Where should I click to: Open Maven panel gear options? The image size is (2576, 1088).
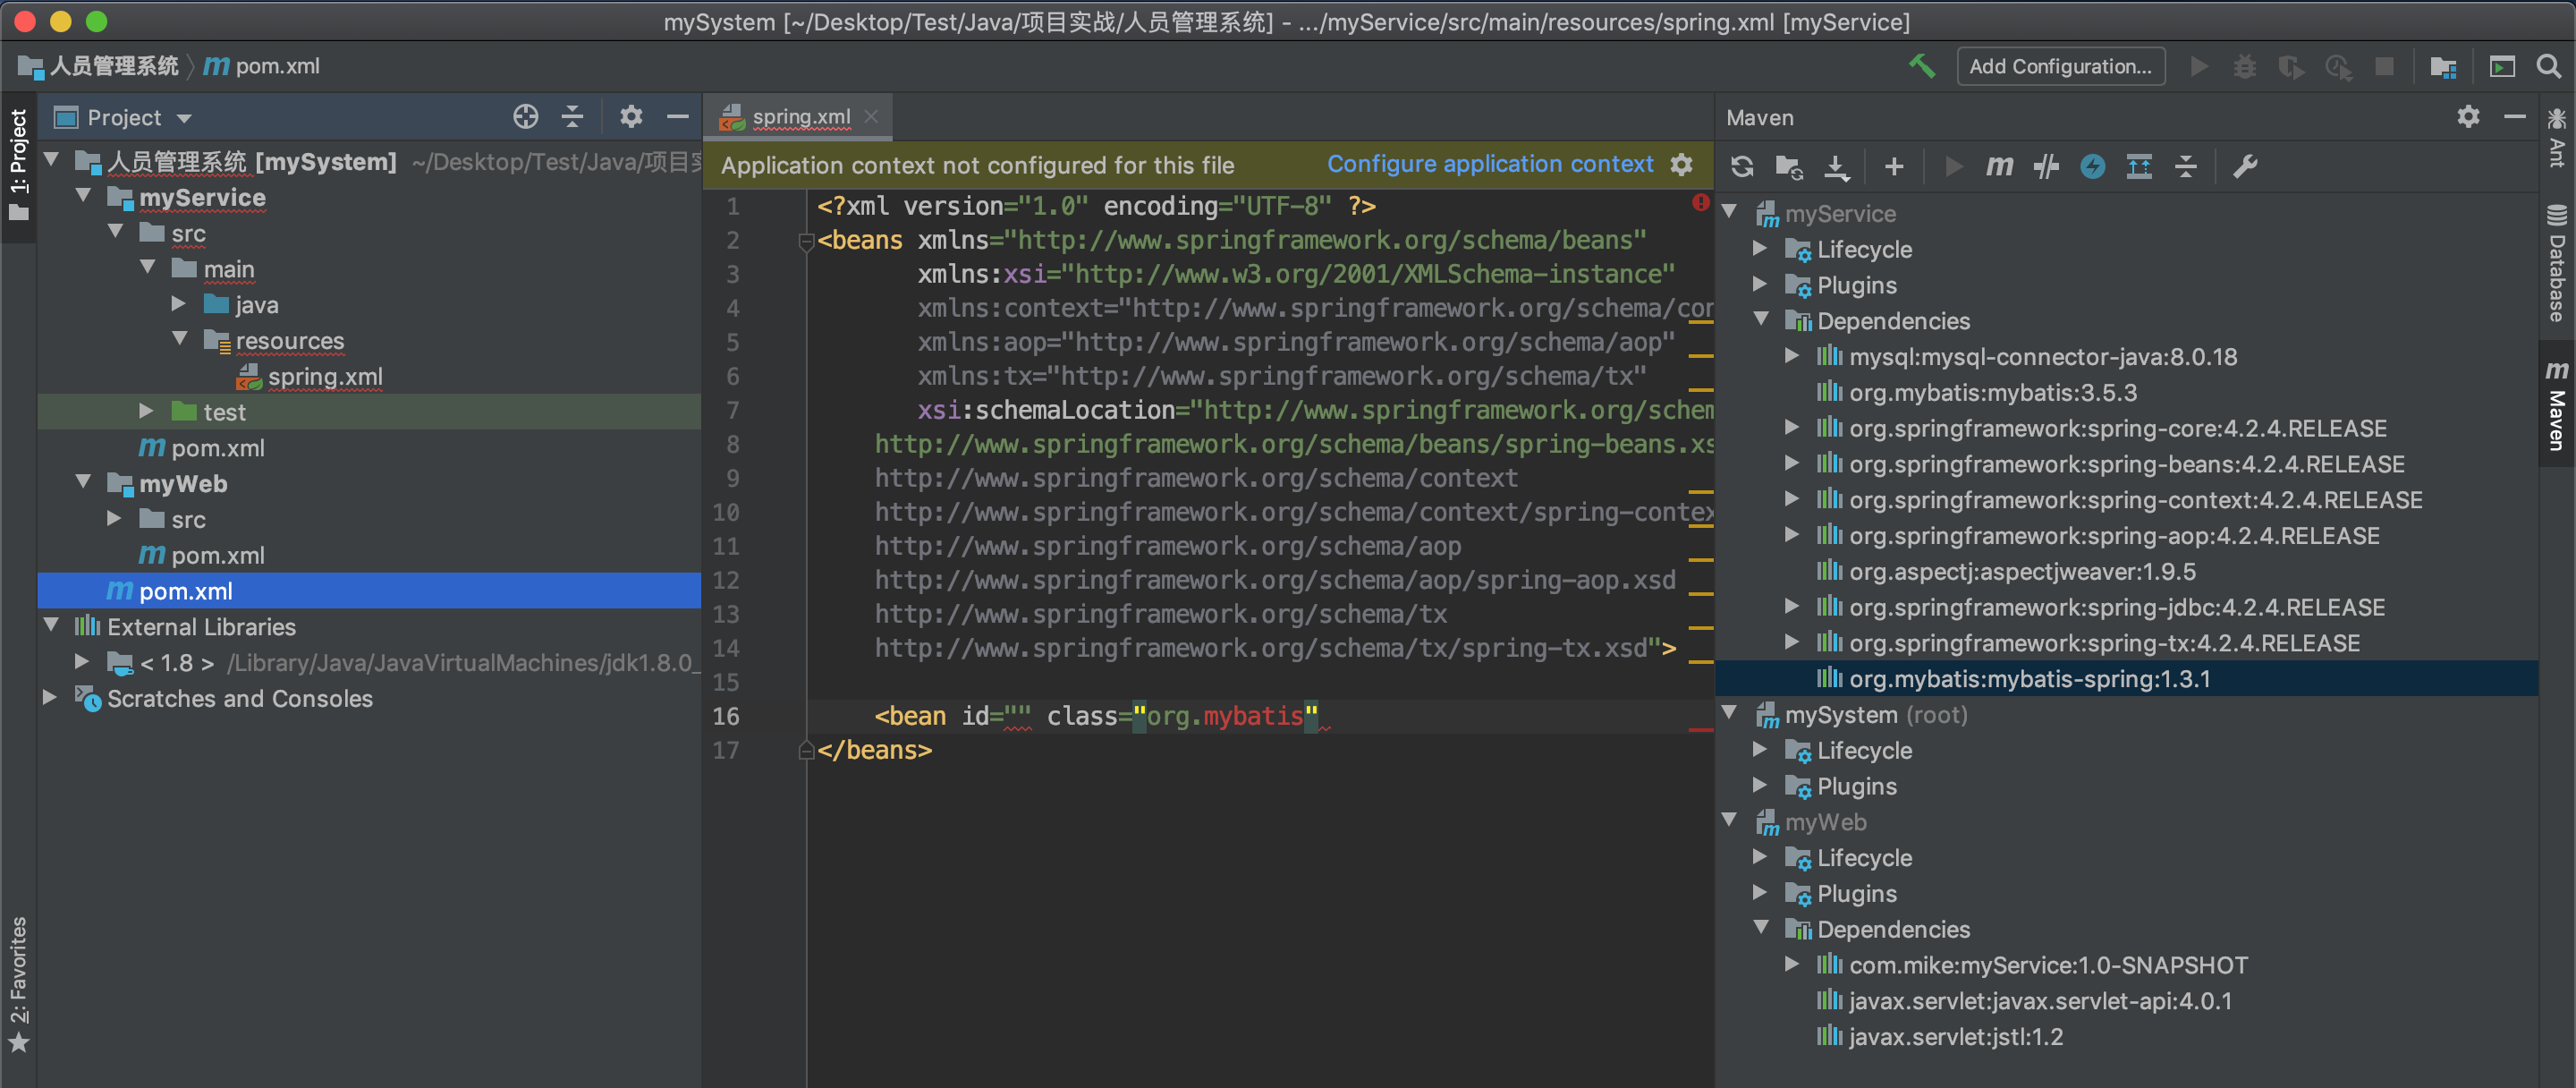pos(2468,117)
